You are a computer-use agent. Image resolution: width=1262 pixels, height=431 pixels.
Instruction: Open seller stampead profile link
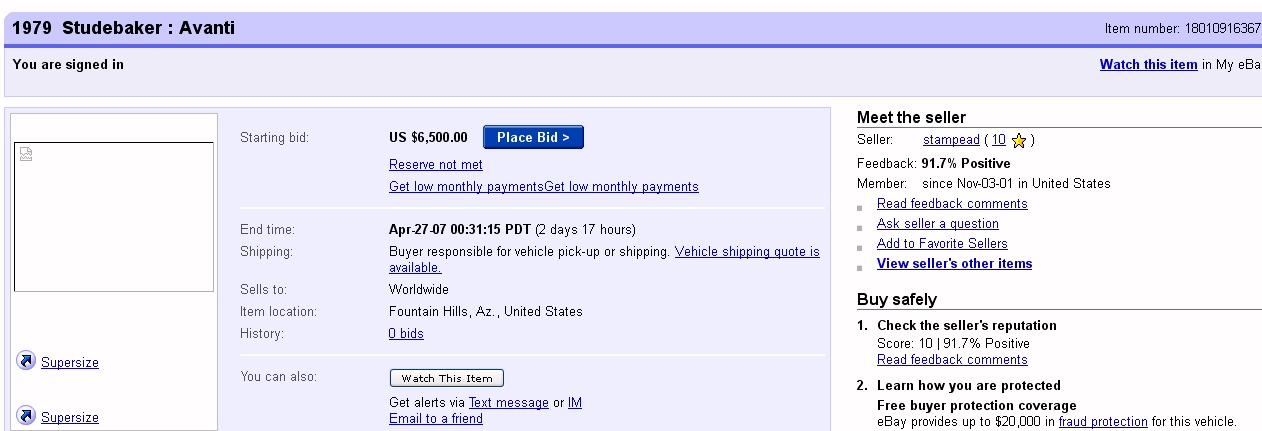[x=950, y=141]
